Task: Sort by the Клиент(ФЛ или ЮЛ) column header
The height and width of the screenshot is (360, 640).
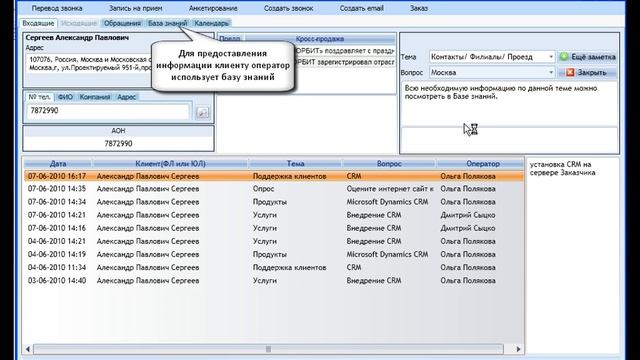Action: (x=170, y=164)
